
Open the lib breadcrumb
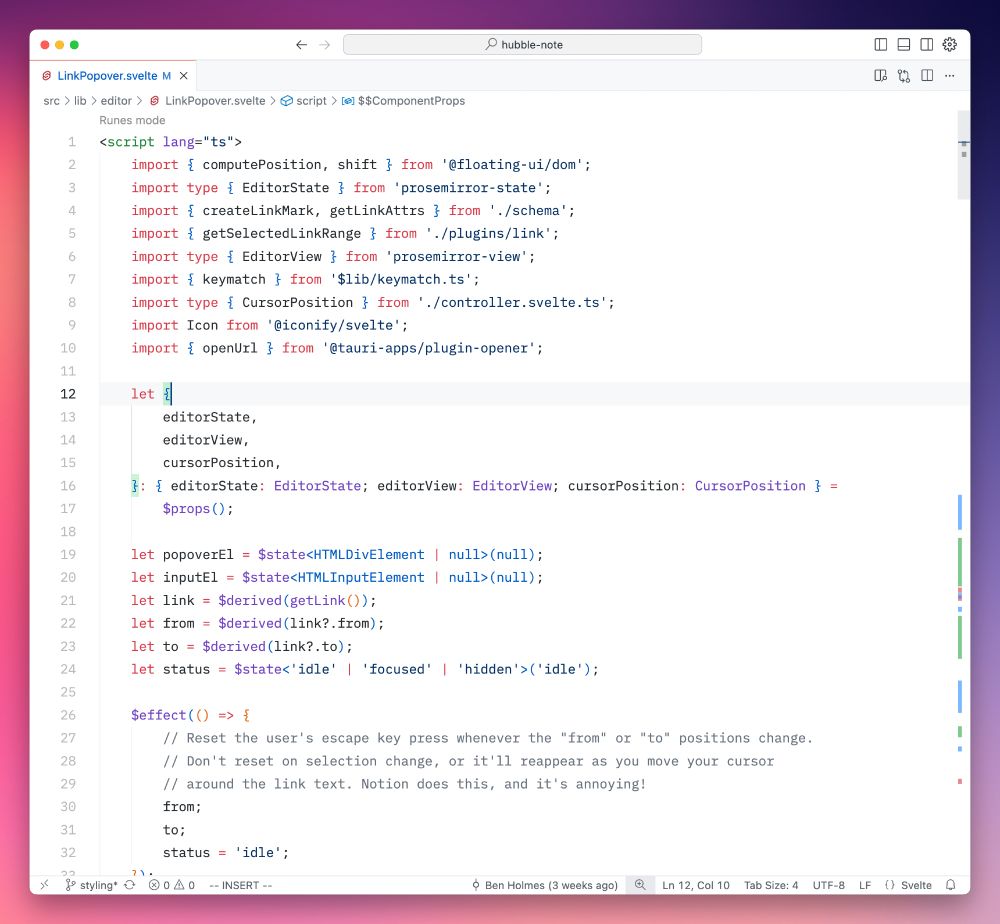(80, 101)
